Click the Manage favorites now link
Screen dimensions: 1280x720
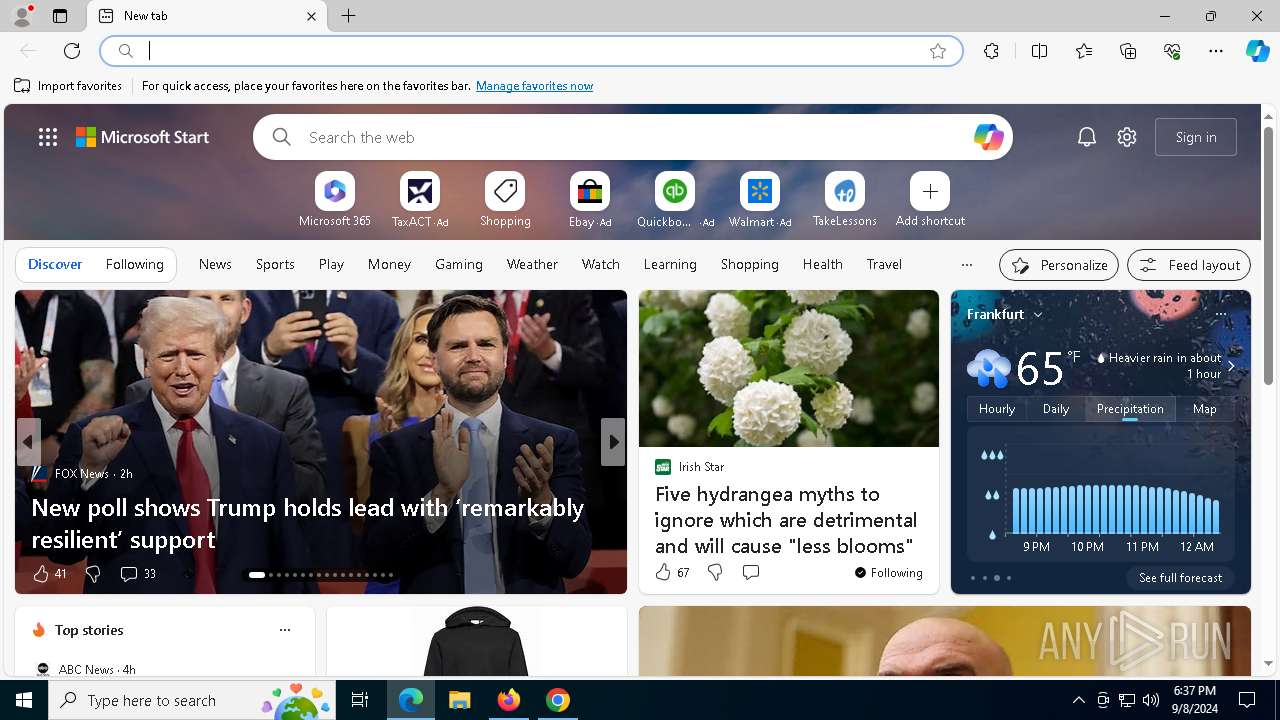[534, 86]
